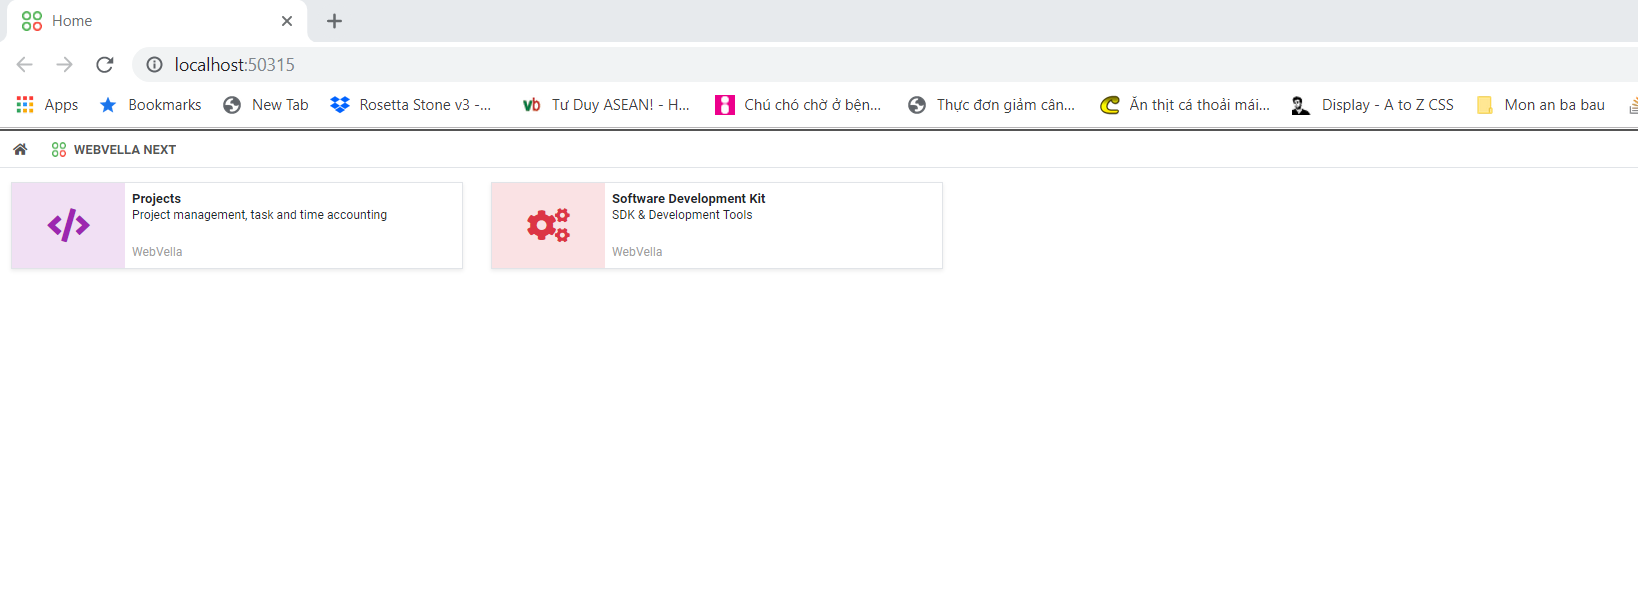The image size is (1638, 589).
Task: Open the New Tab bookmark
Action: (x=266, y=105)
